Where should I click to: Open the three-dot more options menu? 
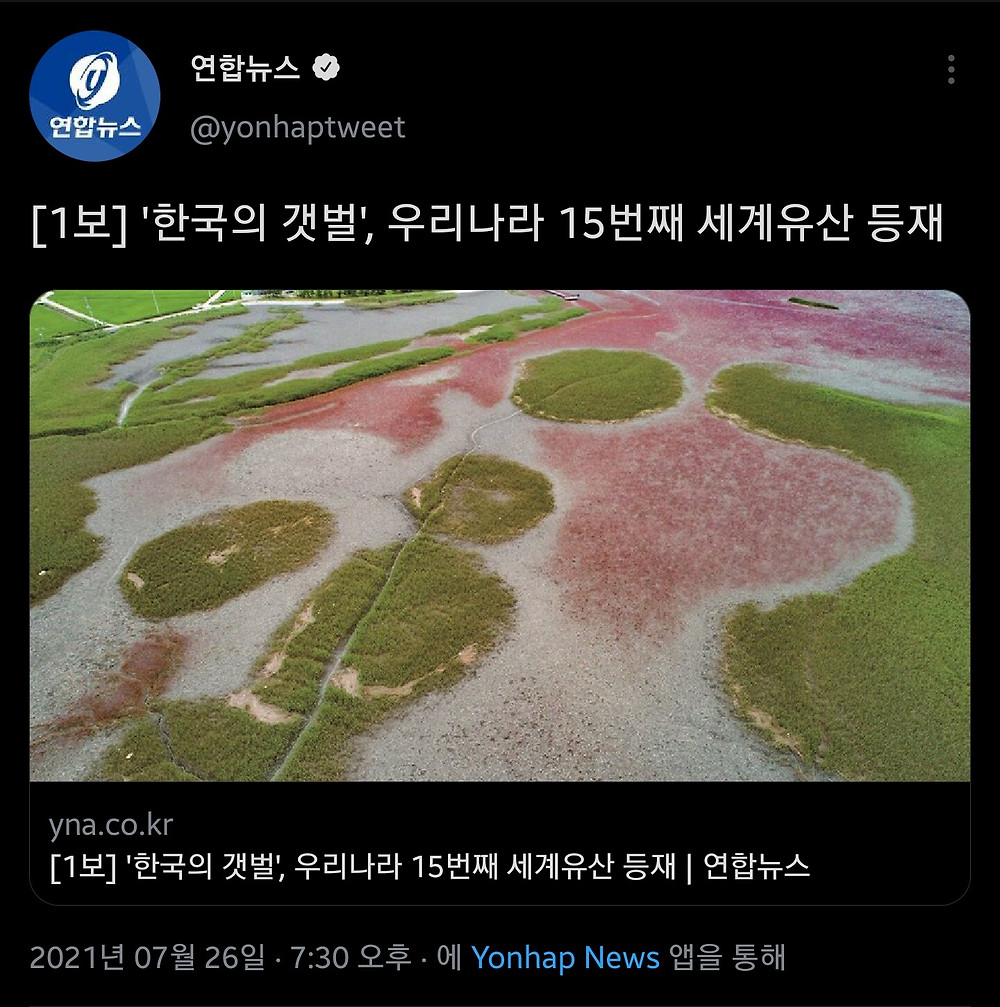point(951,69)
